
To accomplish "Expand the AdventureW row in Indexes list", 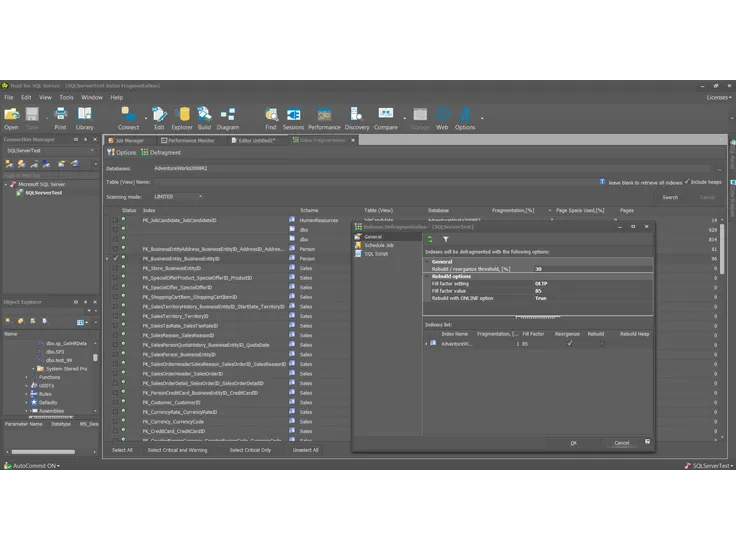I will 426,344.
